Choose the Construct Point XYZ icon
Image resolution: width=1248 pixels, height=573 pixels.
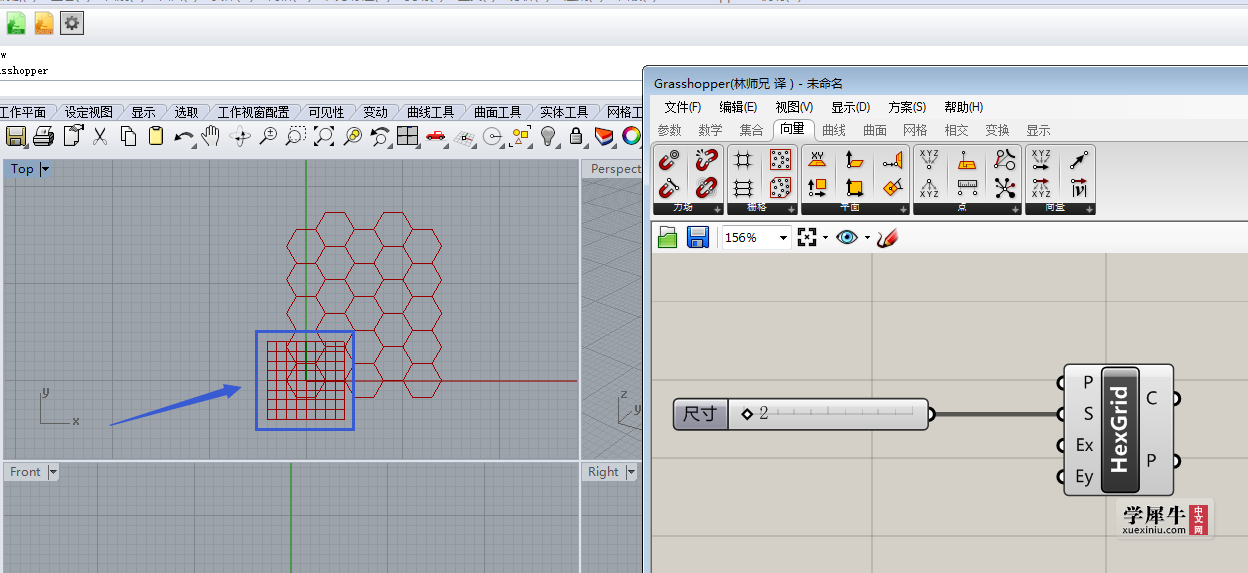[929, 160]
